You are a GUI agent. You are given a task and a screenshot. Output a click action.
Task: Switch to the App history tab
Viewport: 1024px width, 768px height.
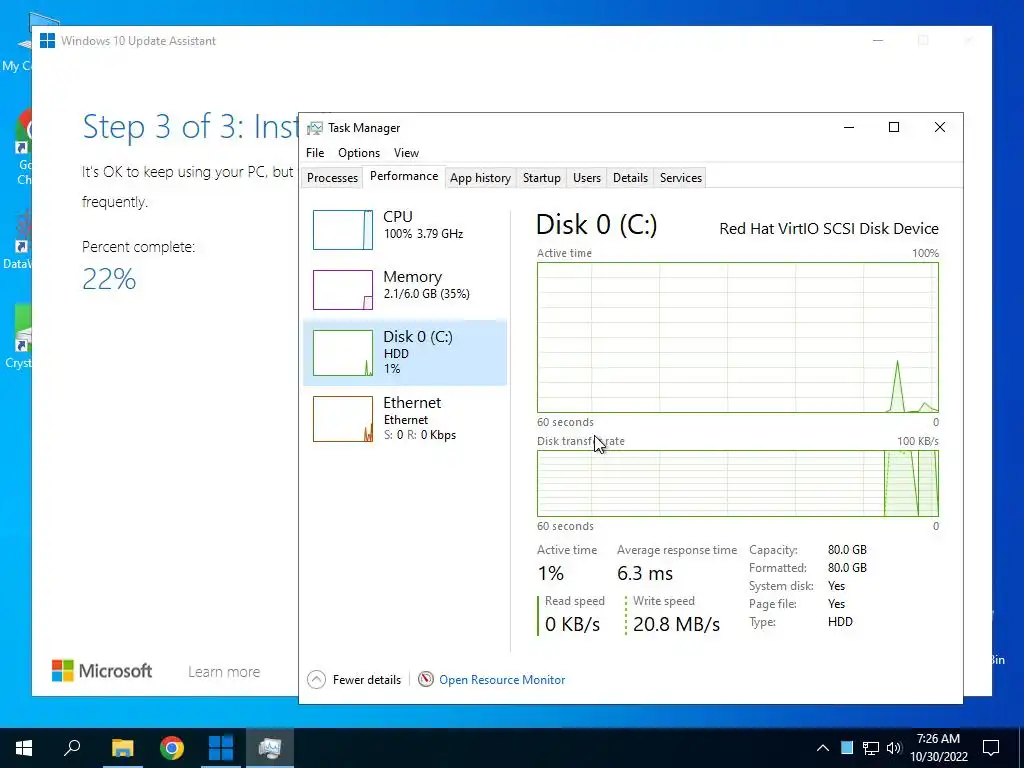pyautogui.click(x=480, y=178)
